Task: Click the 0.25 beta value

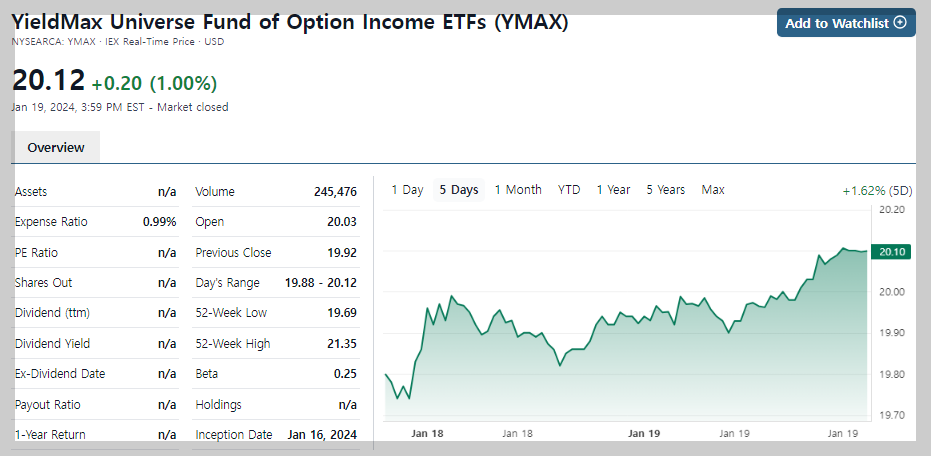Action: [x=346, y=374]
